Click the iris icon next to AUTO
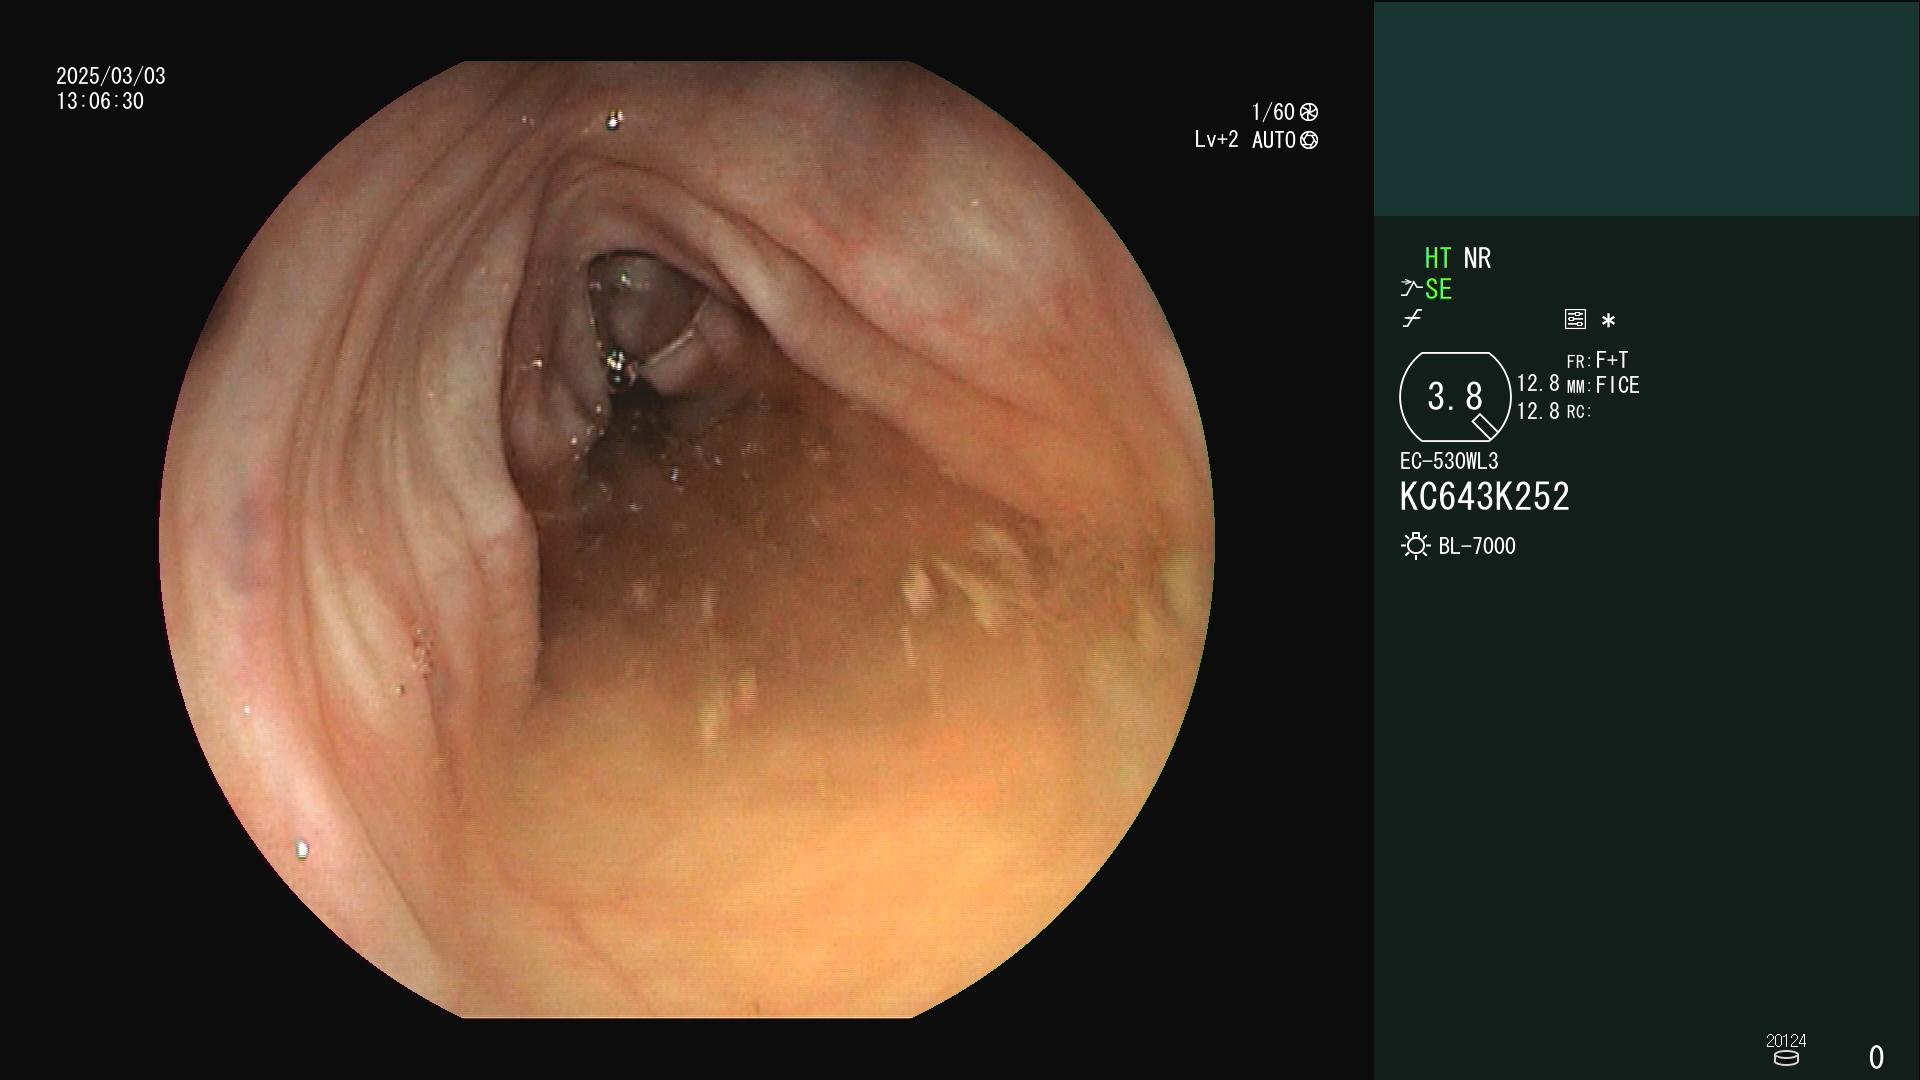This screenshot has height=1080, width=1920. tap(1309, 141)
